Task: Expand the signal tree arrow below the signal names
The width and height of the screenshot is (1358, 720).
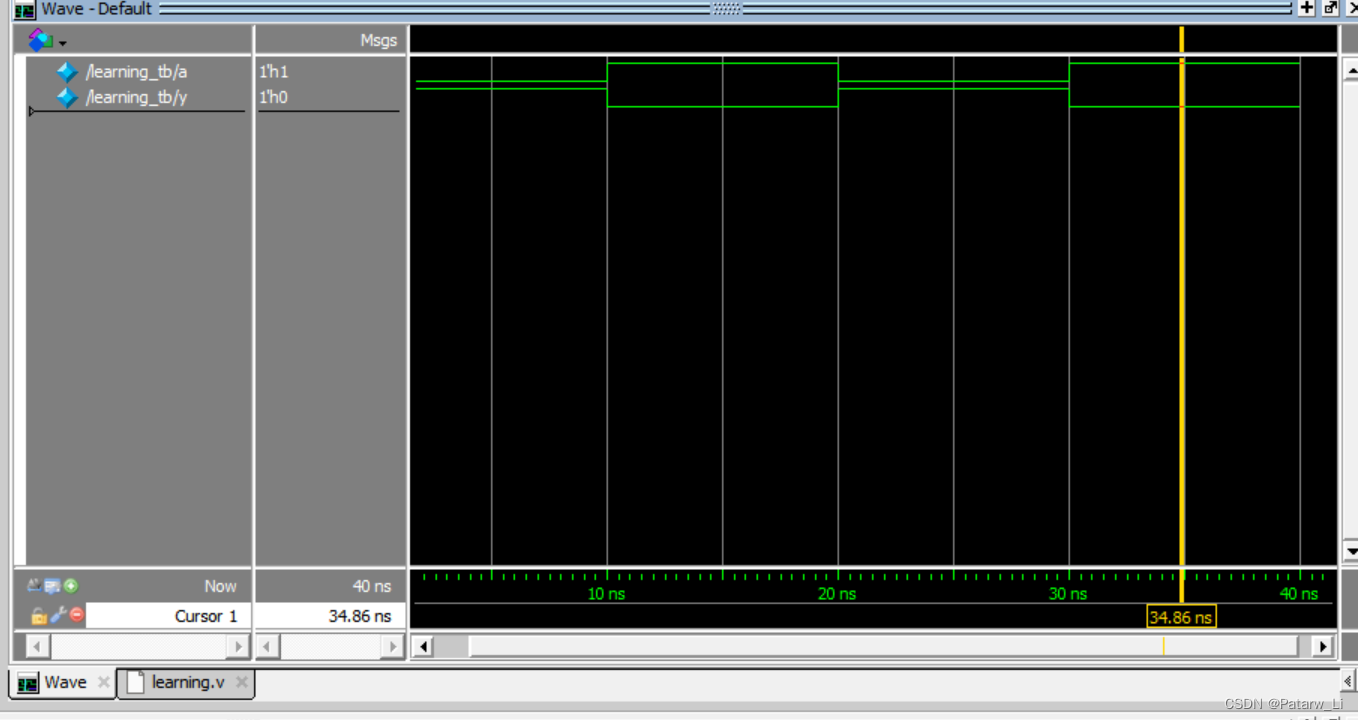Action: 31,111
